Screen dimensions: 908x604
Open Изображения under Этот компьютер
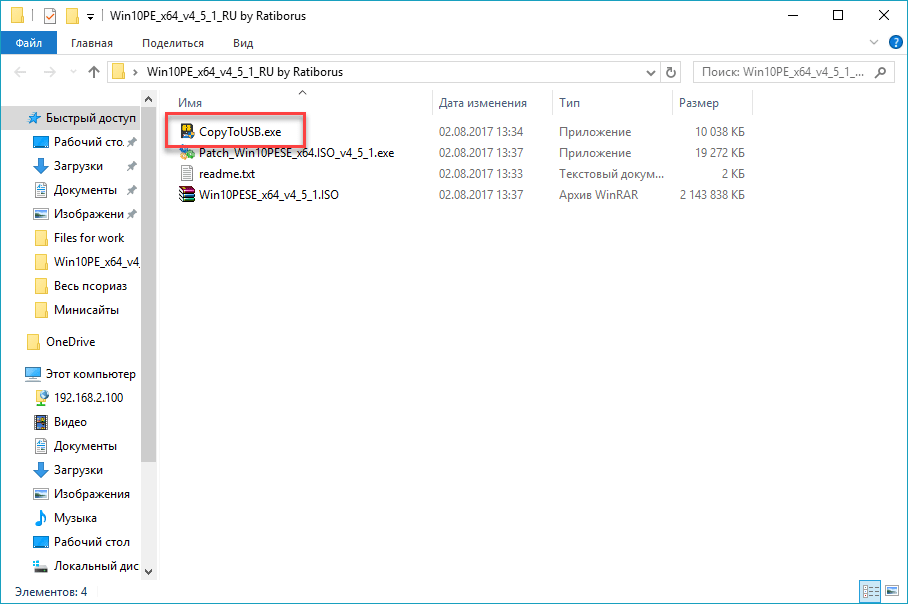point(81,494)
